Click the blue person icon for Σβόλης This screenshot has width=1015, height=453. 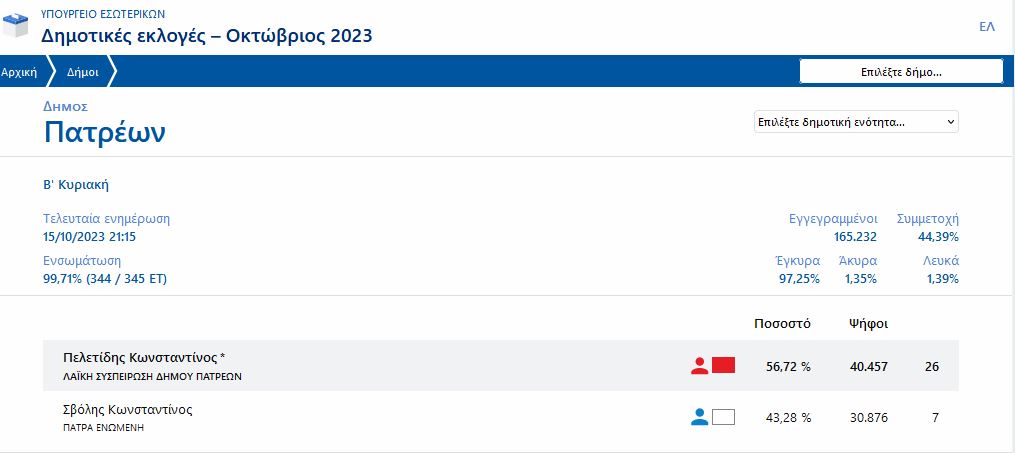699,417
